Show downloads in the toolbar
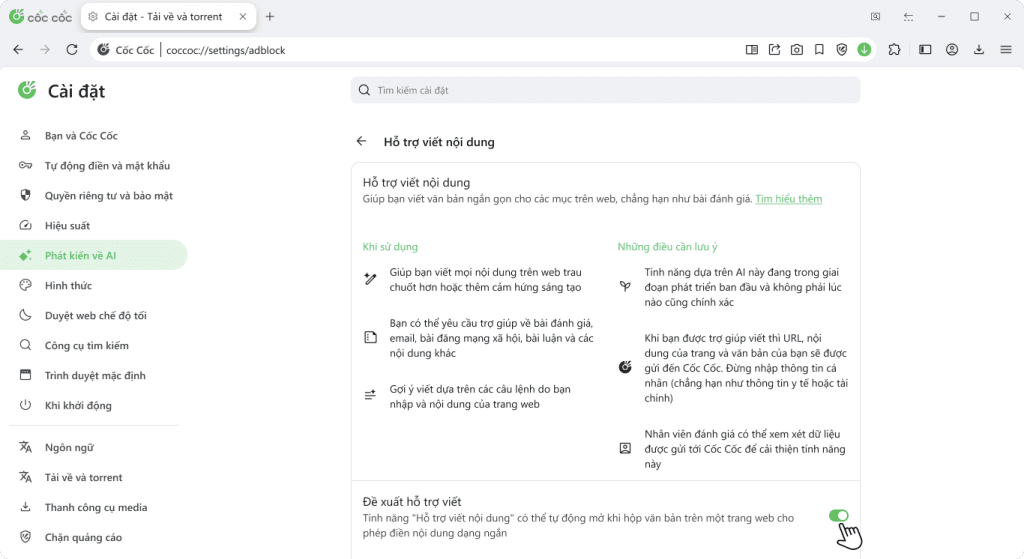Viewport: 1024px width, 559px height. (979, 50)
